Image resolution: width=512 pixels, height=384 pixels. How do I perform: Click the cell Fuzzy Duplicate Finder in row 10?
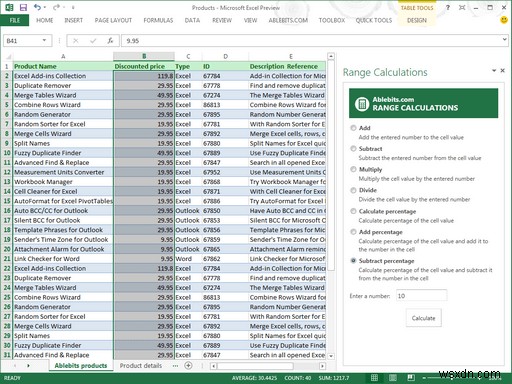point(63,153)
